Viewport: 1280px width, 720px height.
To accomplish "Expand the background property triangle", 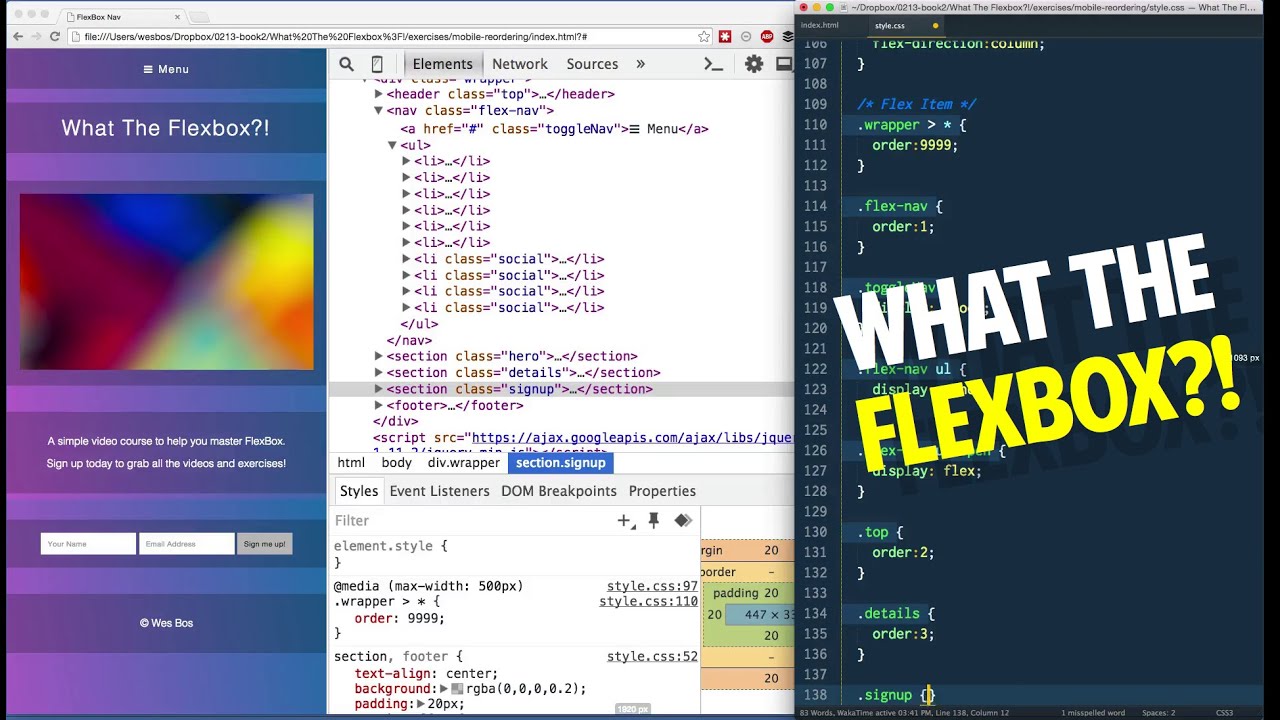I will pos(444,689).
